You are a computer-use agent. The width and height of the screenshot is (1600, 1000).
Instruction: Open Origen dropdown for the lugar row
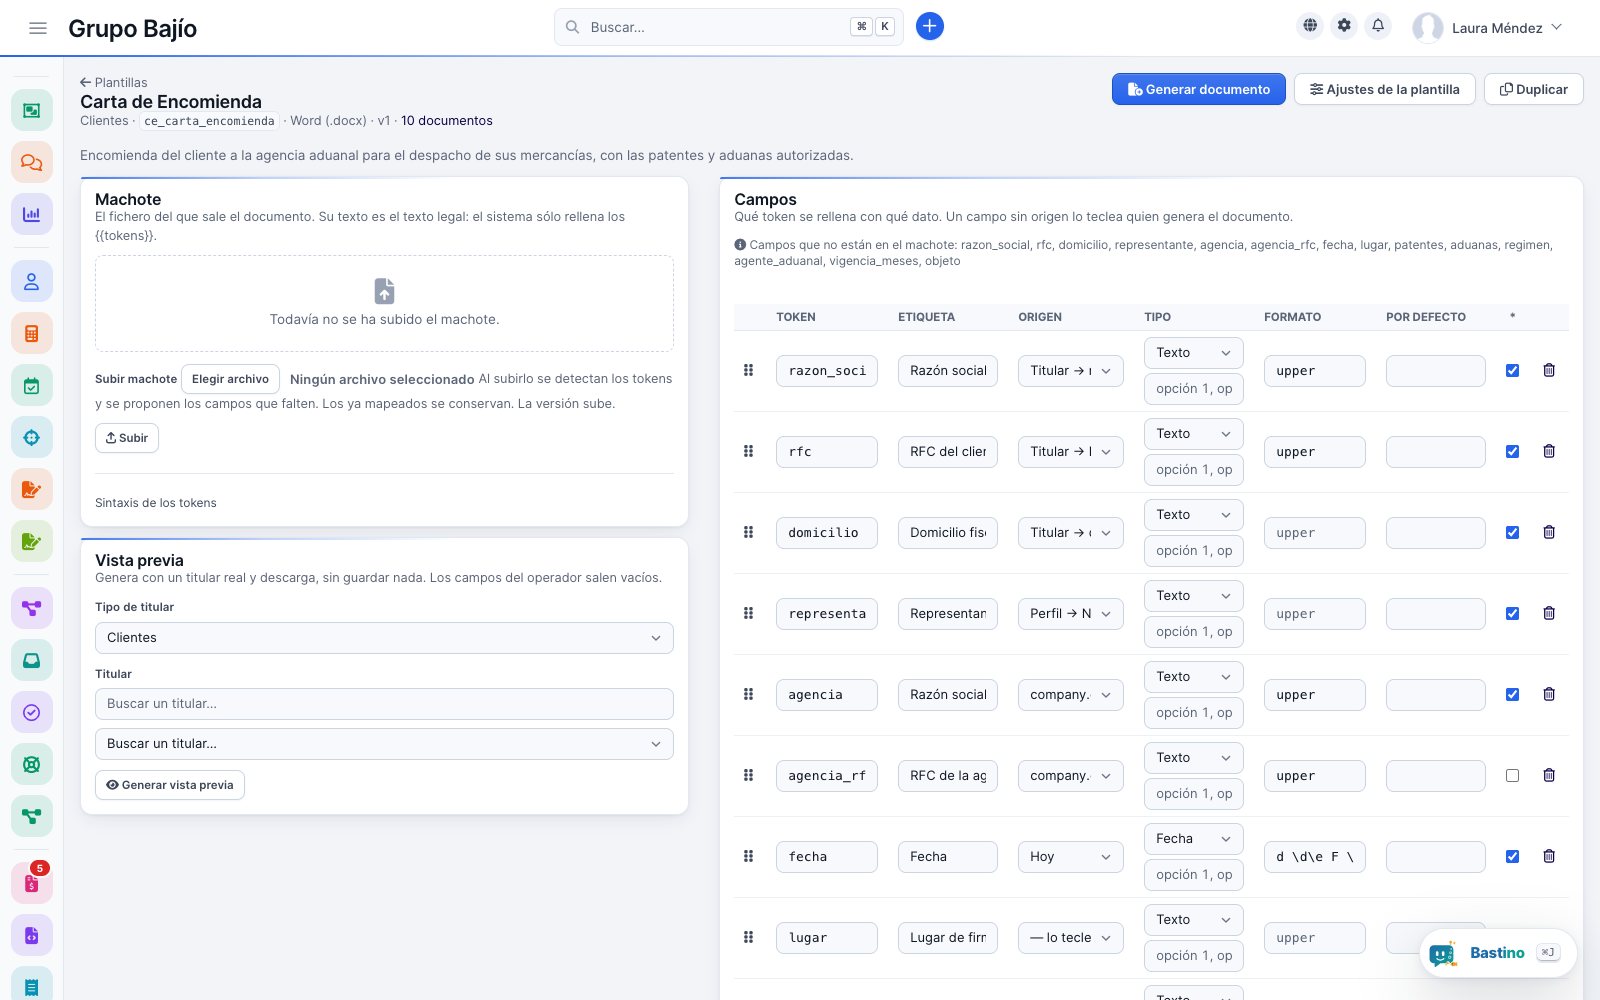click(1070, 938)
